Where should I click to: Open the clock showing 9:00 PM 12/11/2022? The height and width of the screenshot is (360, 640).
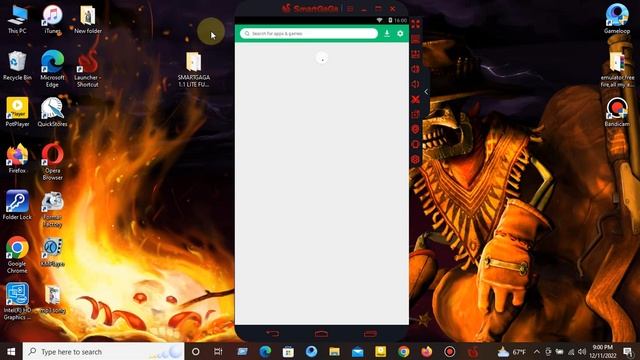pyautogui.click(x=602, y=351)
